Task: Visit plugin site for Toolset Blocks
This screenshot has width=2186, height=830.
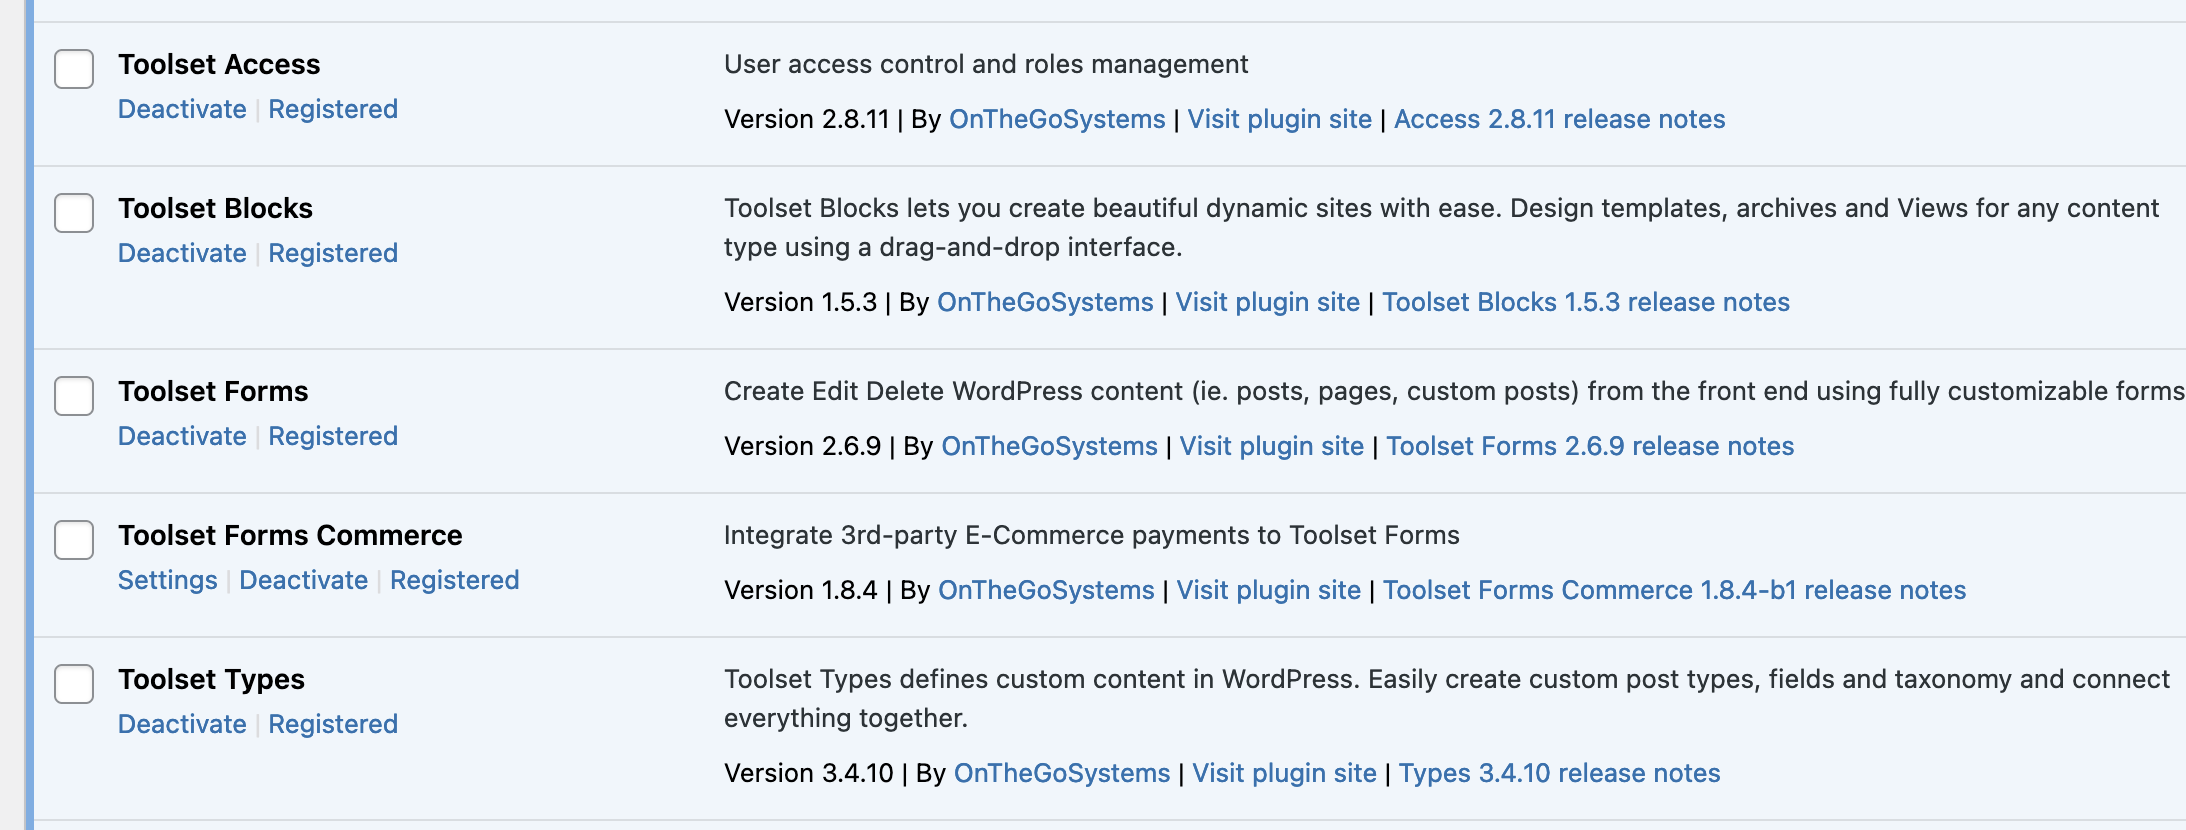Action: 1268,302
